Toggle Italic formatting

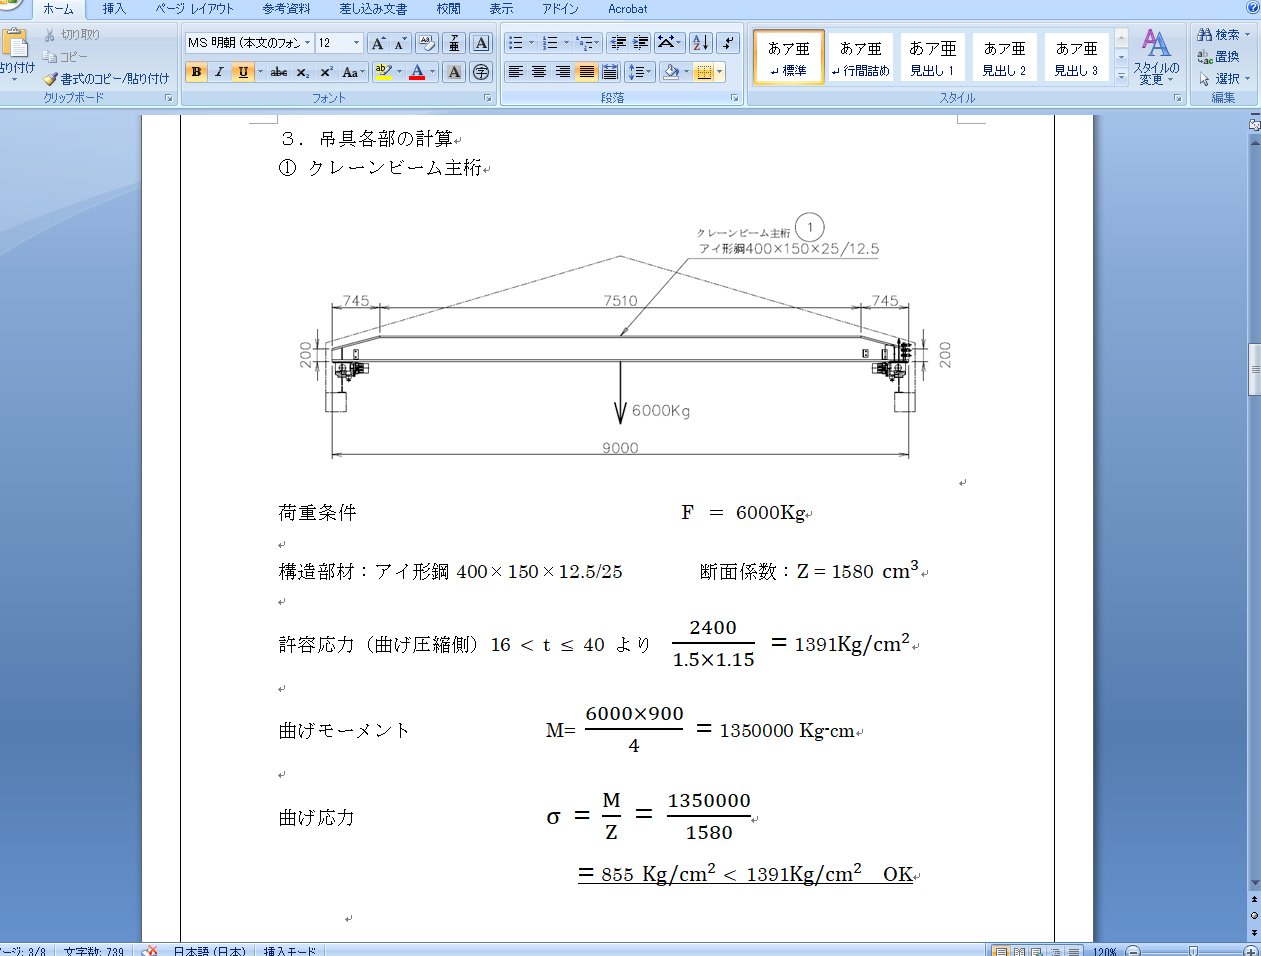(219, 72)
